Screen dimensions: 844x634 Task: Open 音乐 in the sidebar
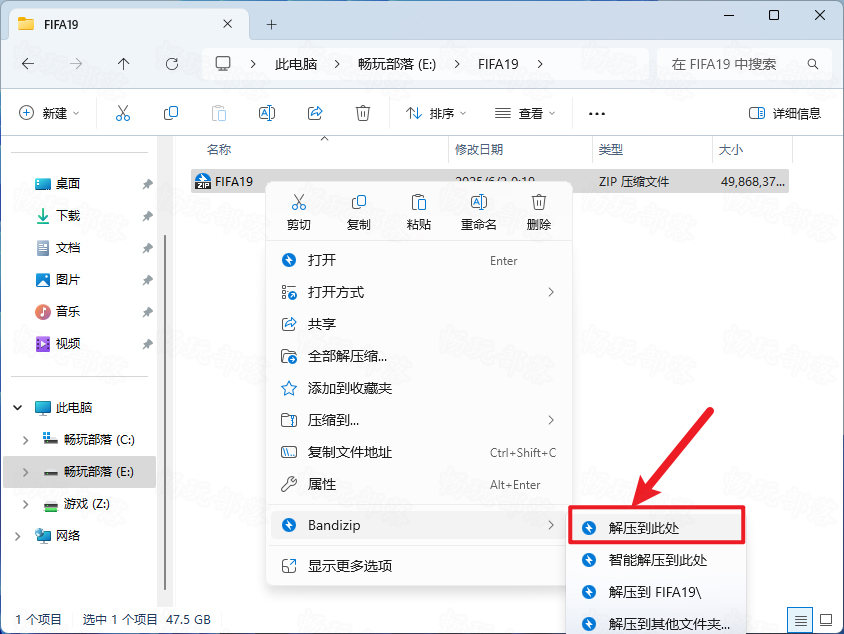[68, 311]
